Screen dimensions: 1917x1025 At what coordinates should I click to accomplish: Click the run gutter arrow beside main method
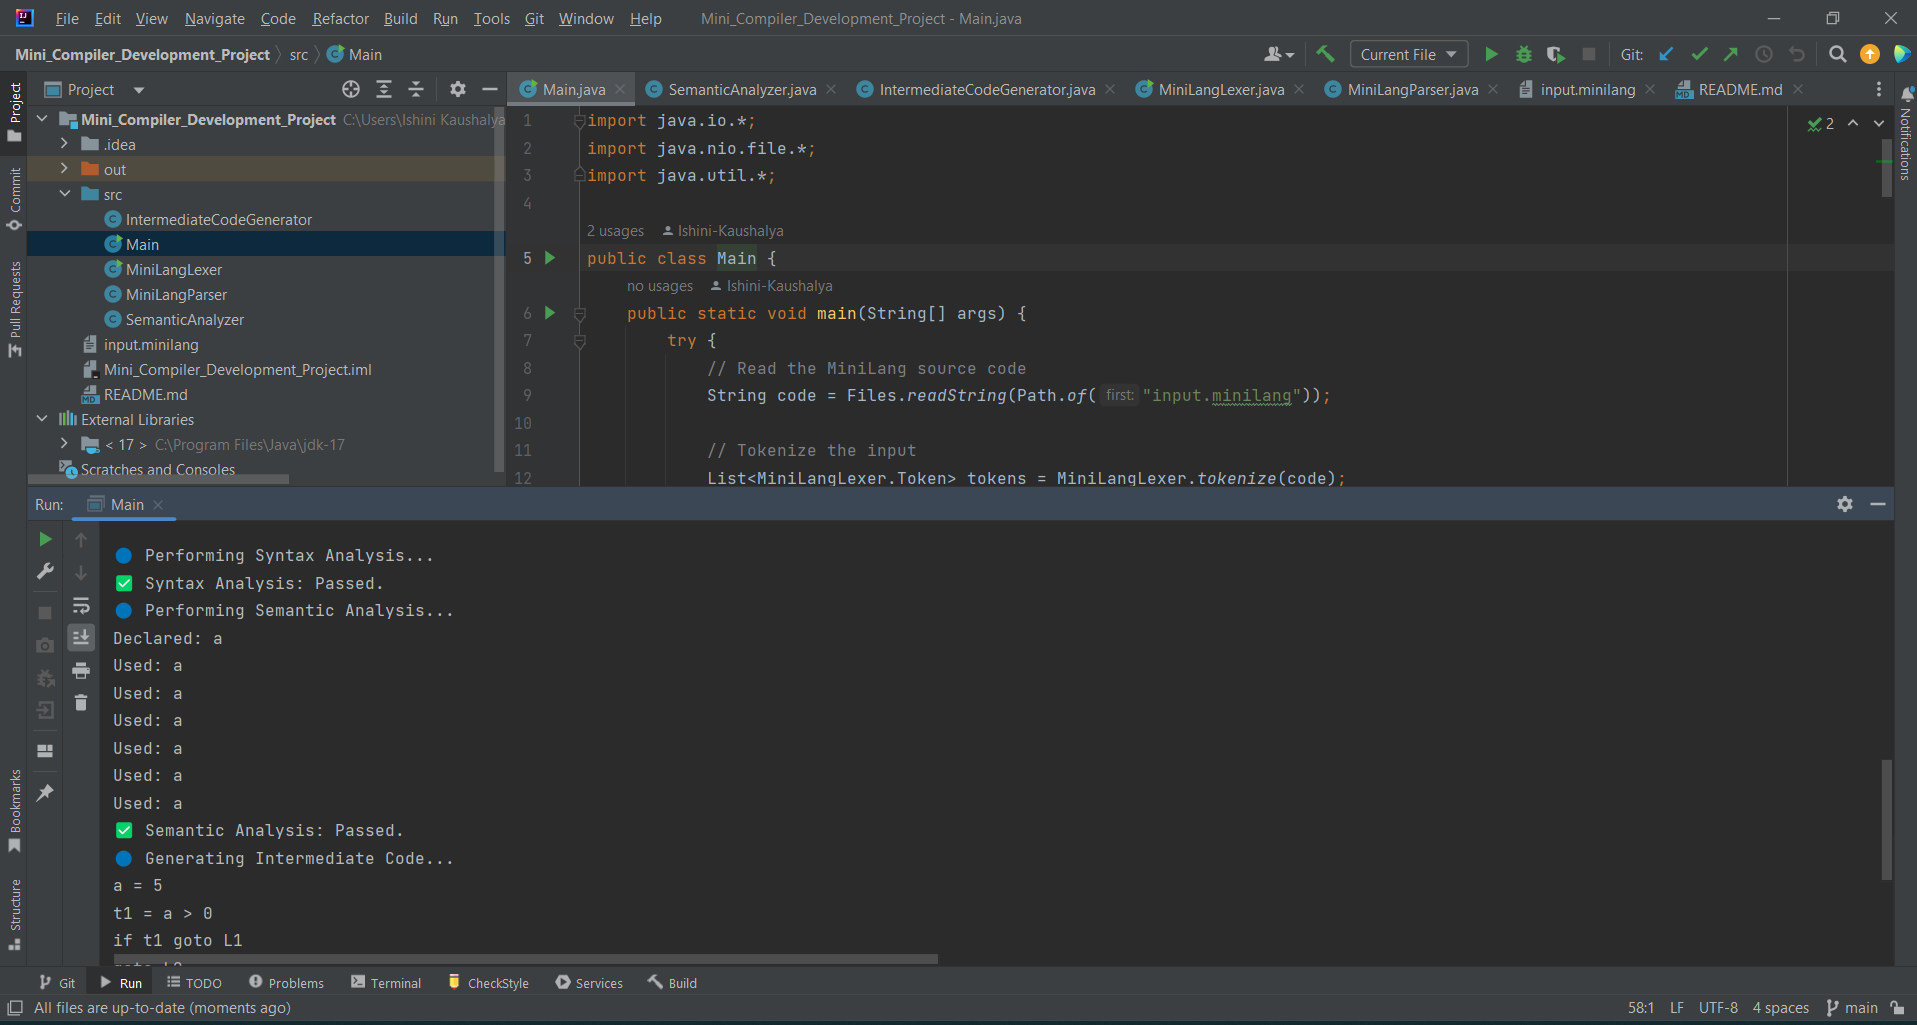pos(549,313)
